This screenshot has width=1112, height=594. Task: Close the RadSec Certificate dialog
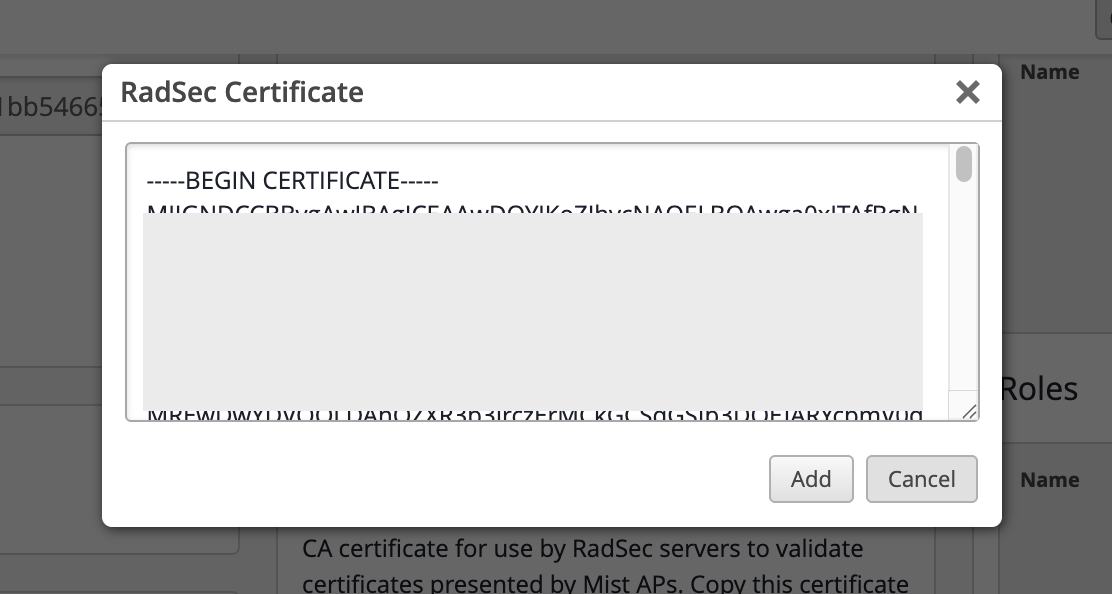coord(967,92)
